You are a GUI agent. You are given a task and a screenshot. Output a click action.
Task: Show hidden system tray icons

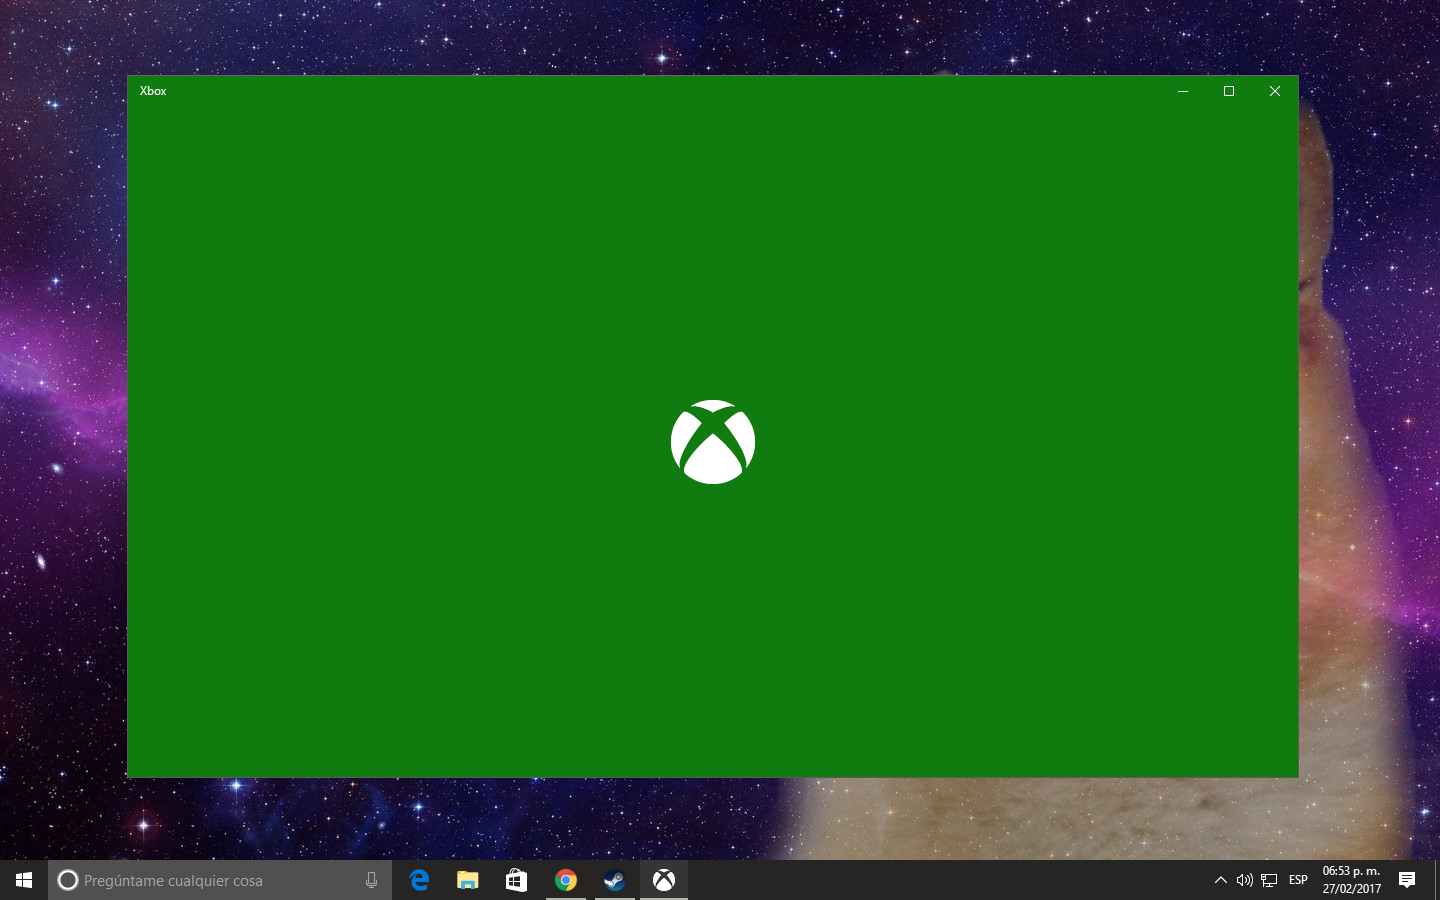pyautogui.click(x=1220, y=880)
